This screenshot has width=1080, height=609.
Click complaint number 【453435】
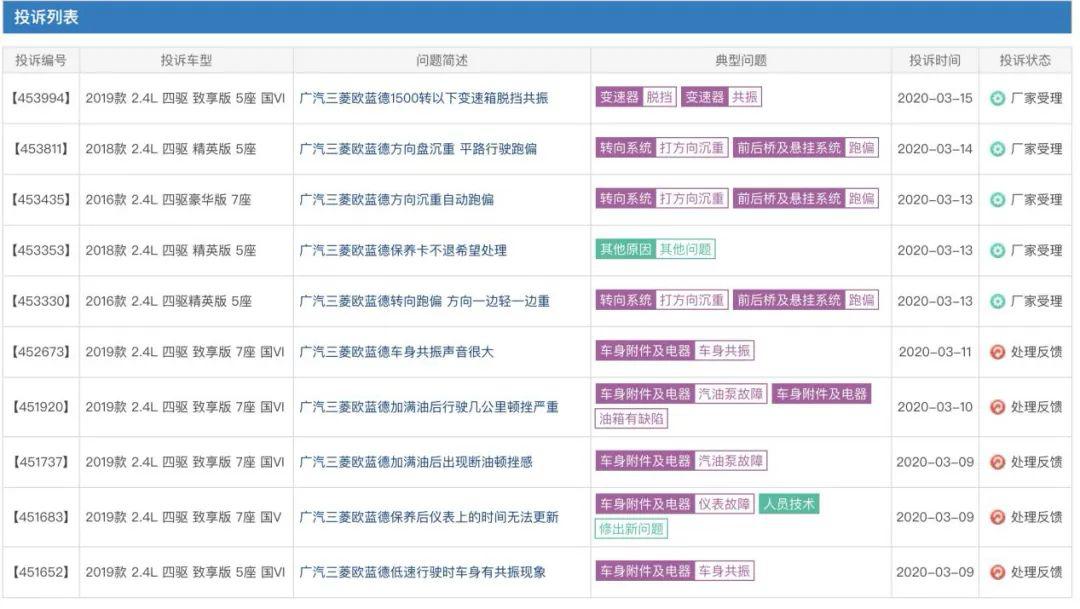click(41, 200)
